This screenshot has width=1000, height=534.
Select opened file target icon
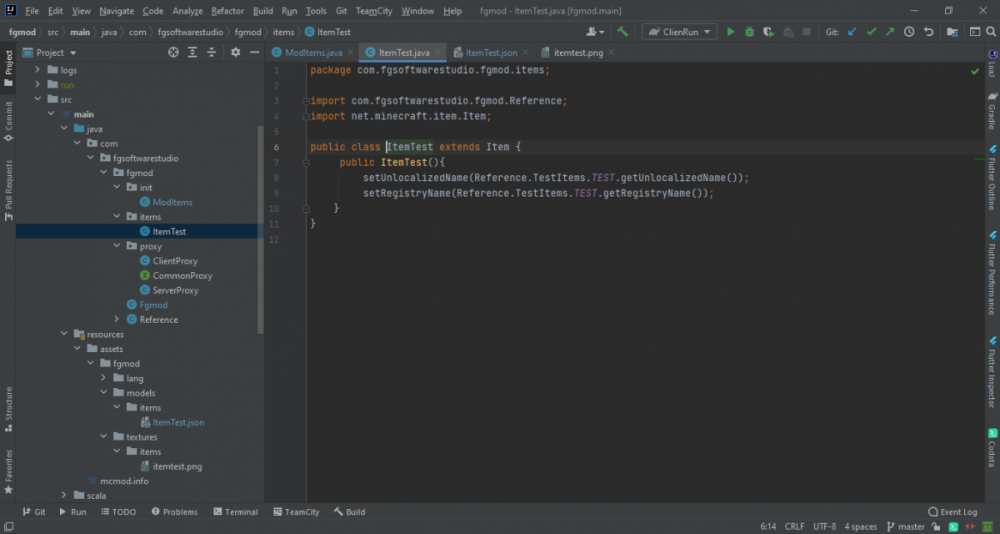click(173, 52)
